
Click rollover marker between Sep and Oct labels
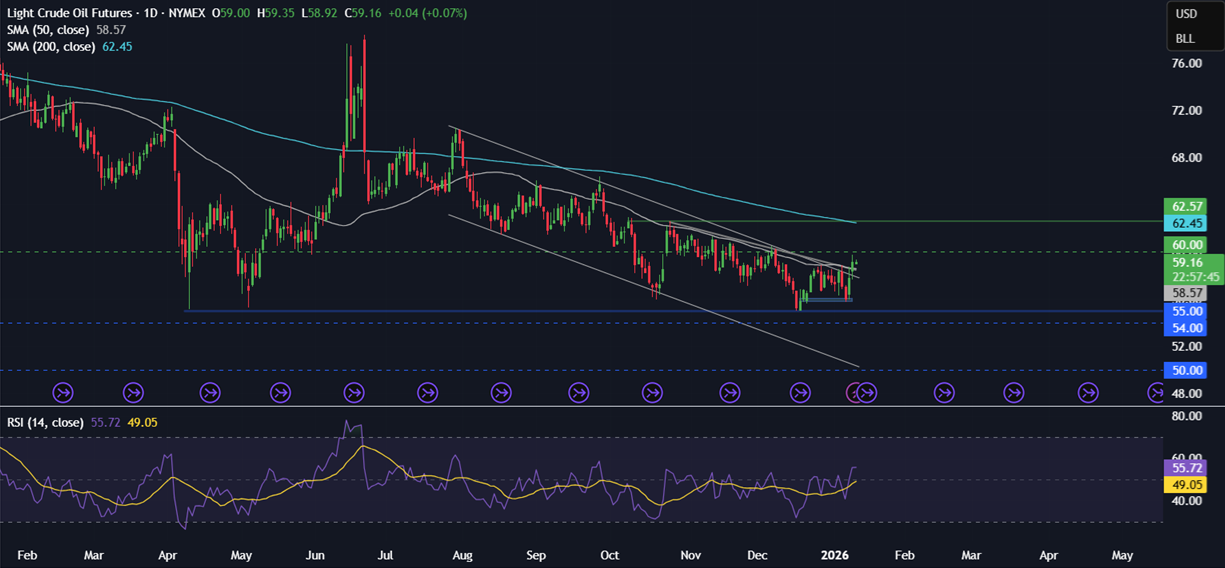point(578,392)
